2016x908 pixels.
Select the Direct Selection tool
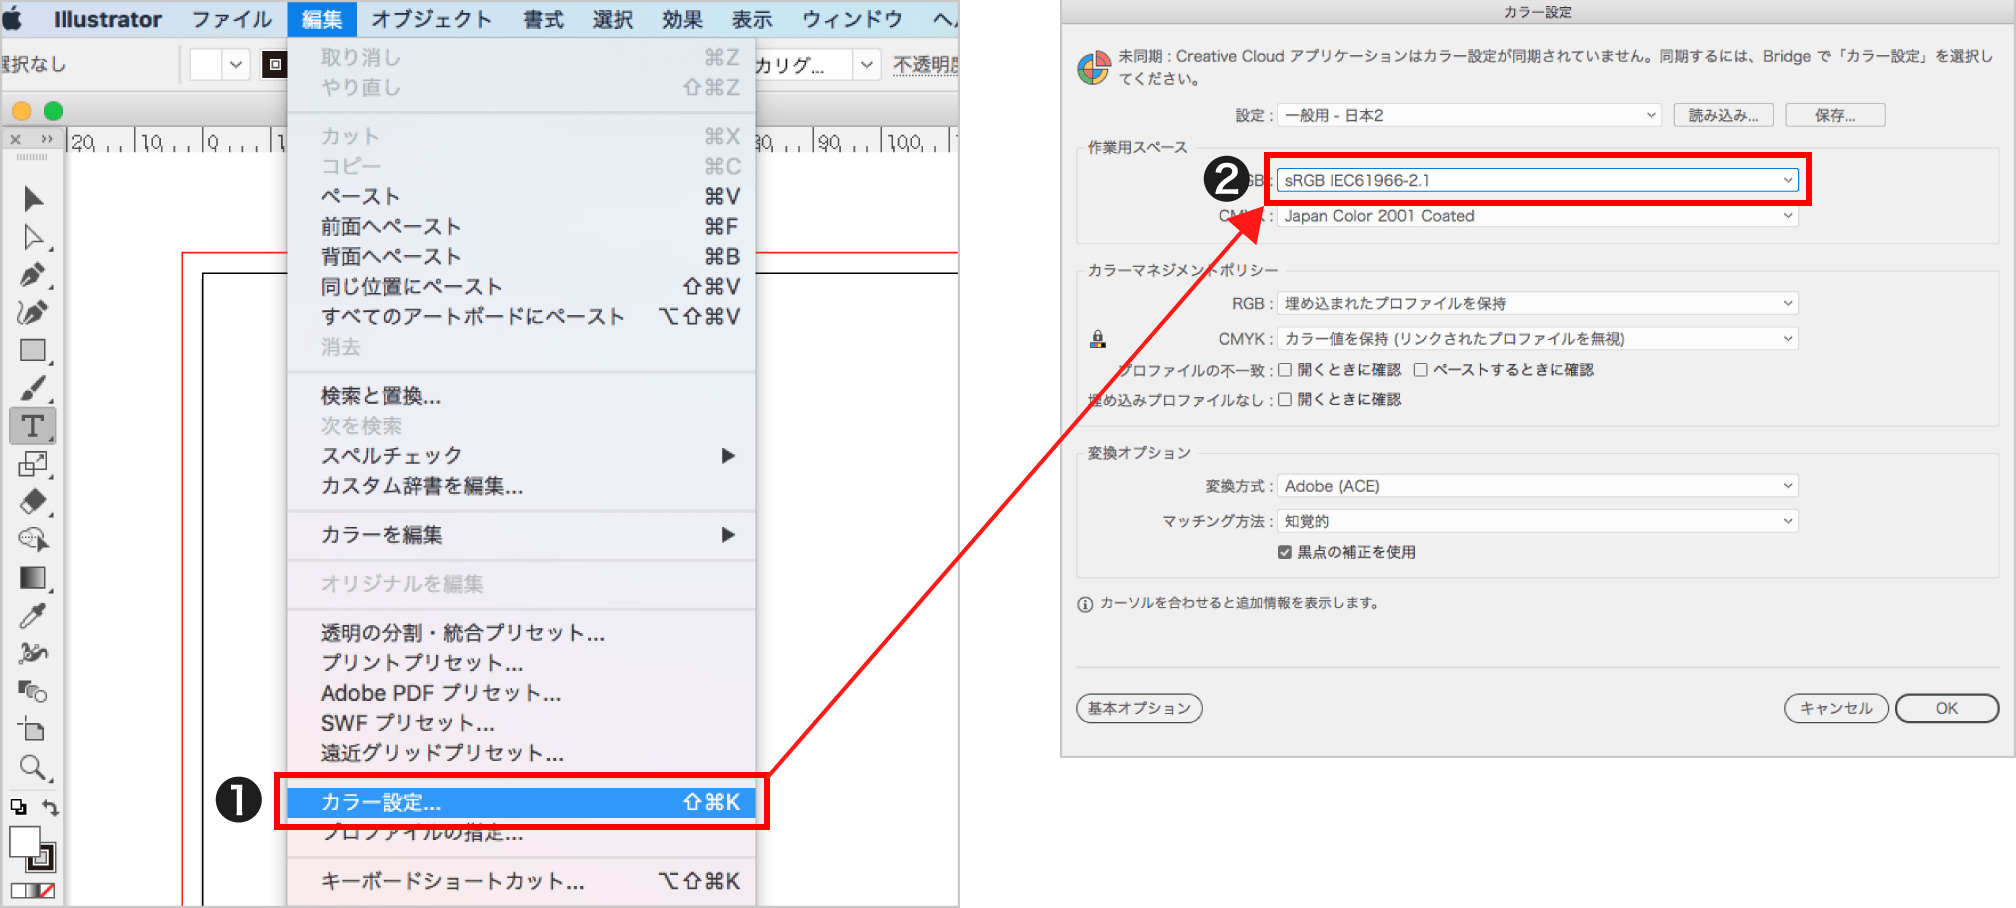pos(32,237)
